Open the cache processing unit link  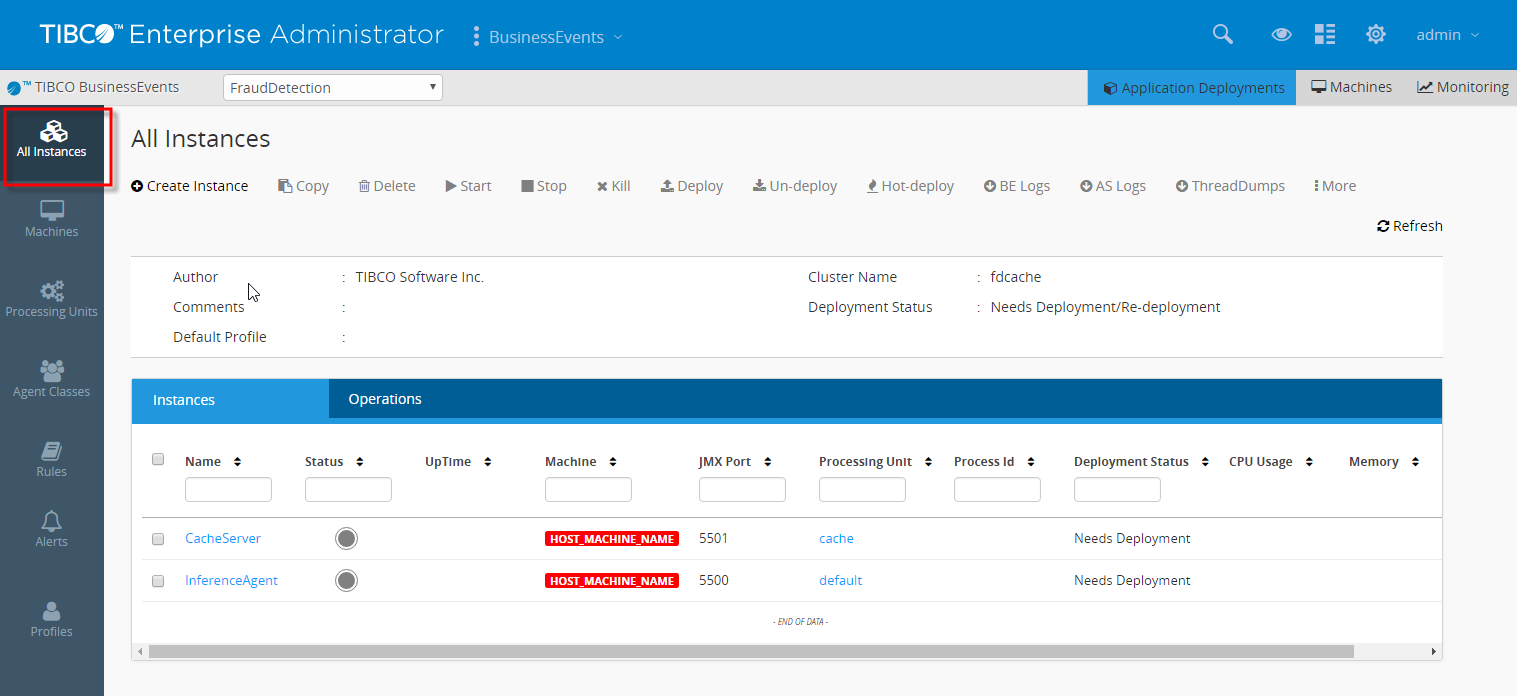tap(836, 538)
